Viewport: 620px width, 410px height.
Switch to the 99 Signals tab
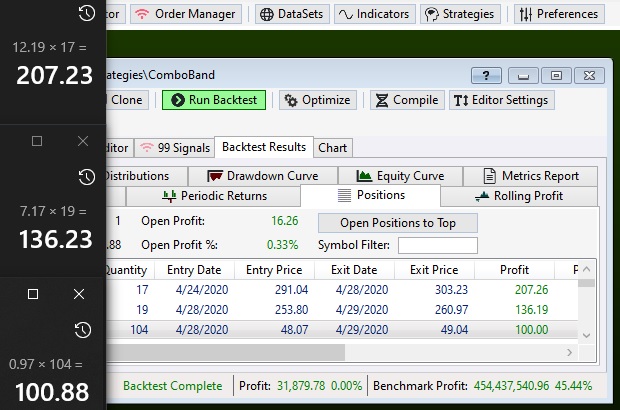(x=174, y=148)
